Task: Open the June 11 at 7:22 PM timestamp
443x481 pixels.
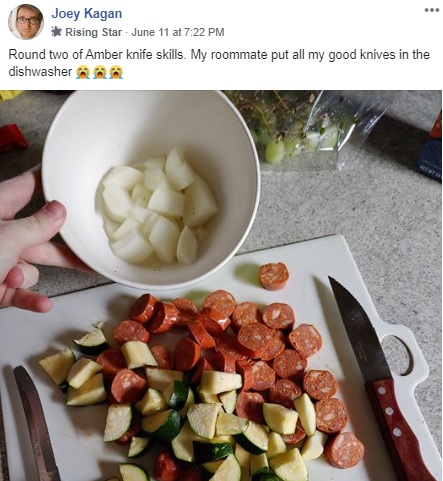Action: (x=178, y=32)
